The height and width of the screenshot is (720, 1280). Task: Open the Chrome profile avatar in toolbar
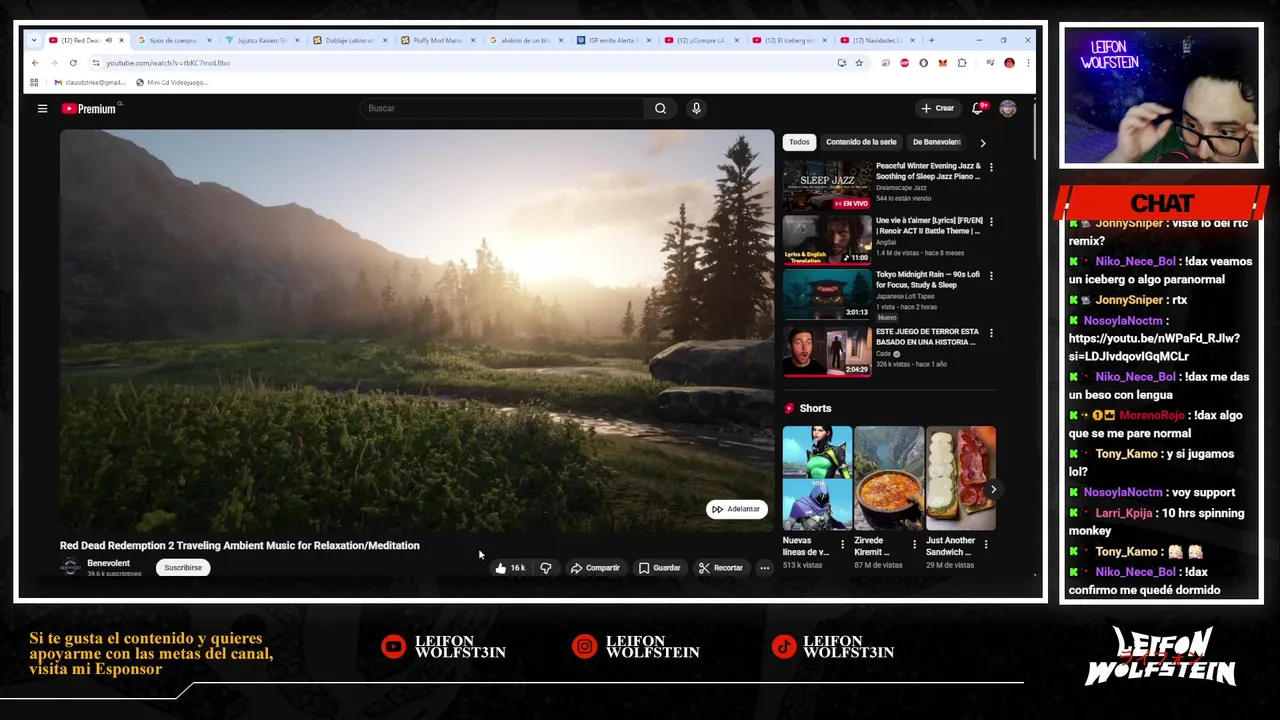click(x=1009, y=63)
